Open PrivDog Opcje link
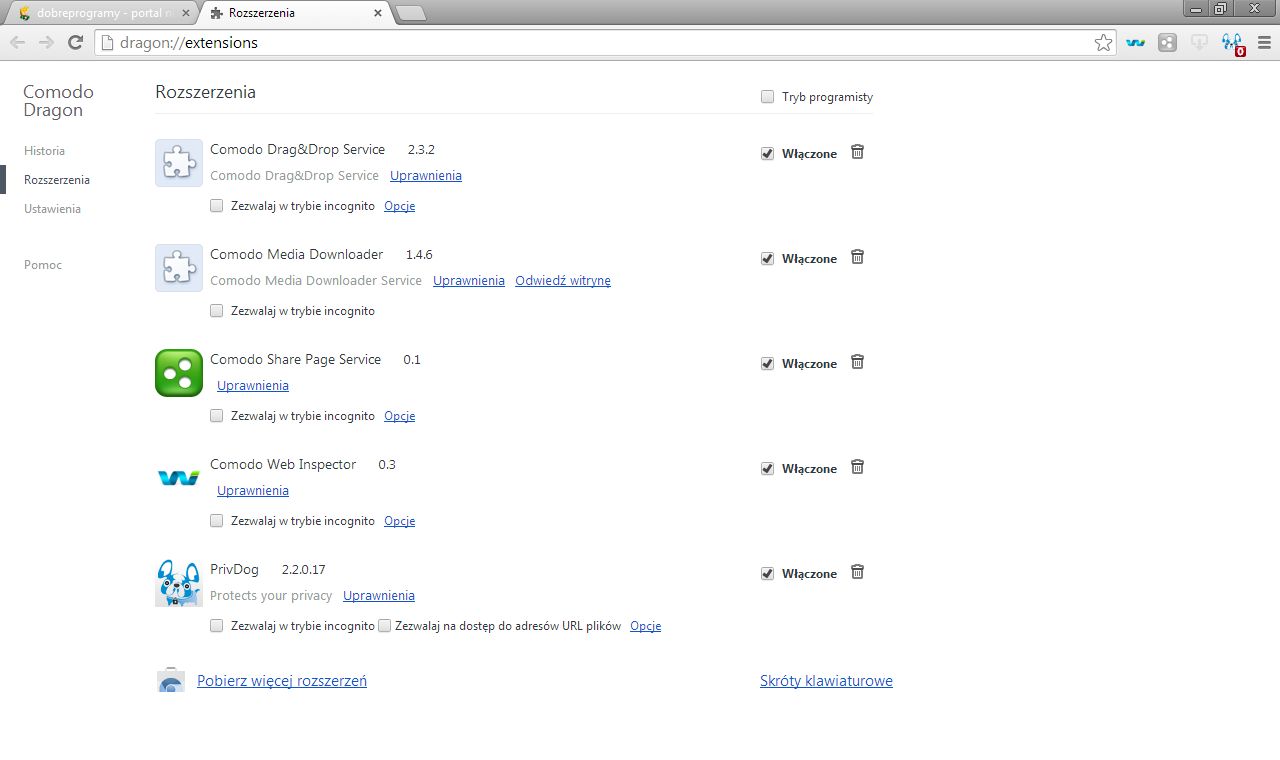The width and height of the screenshot is (1280, 760). [645, 626]
